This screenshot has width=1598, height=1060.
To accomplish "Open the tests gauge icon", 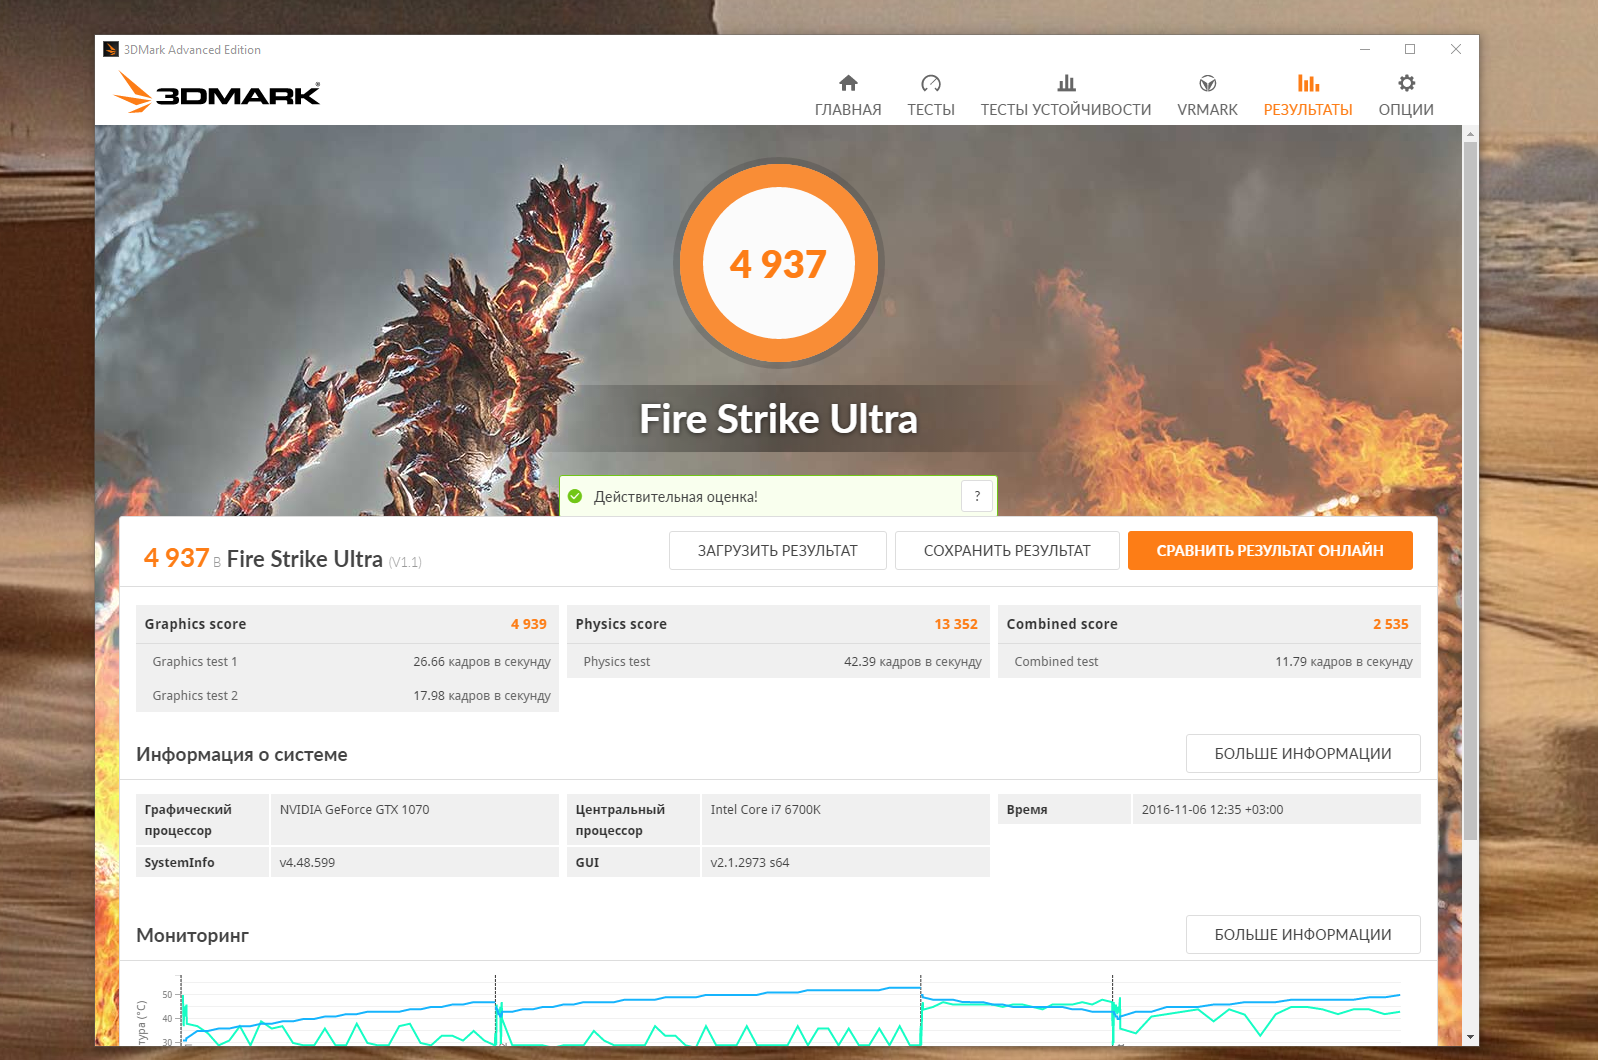I will (x=931, y=83).
